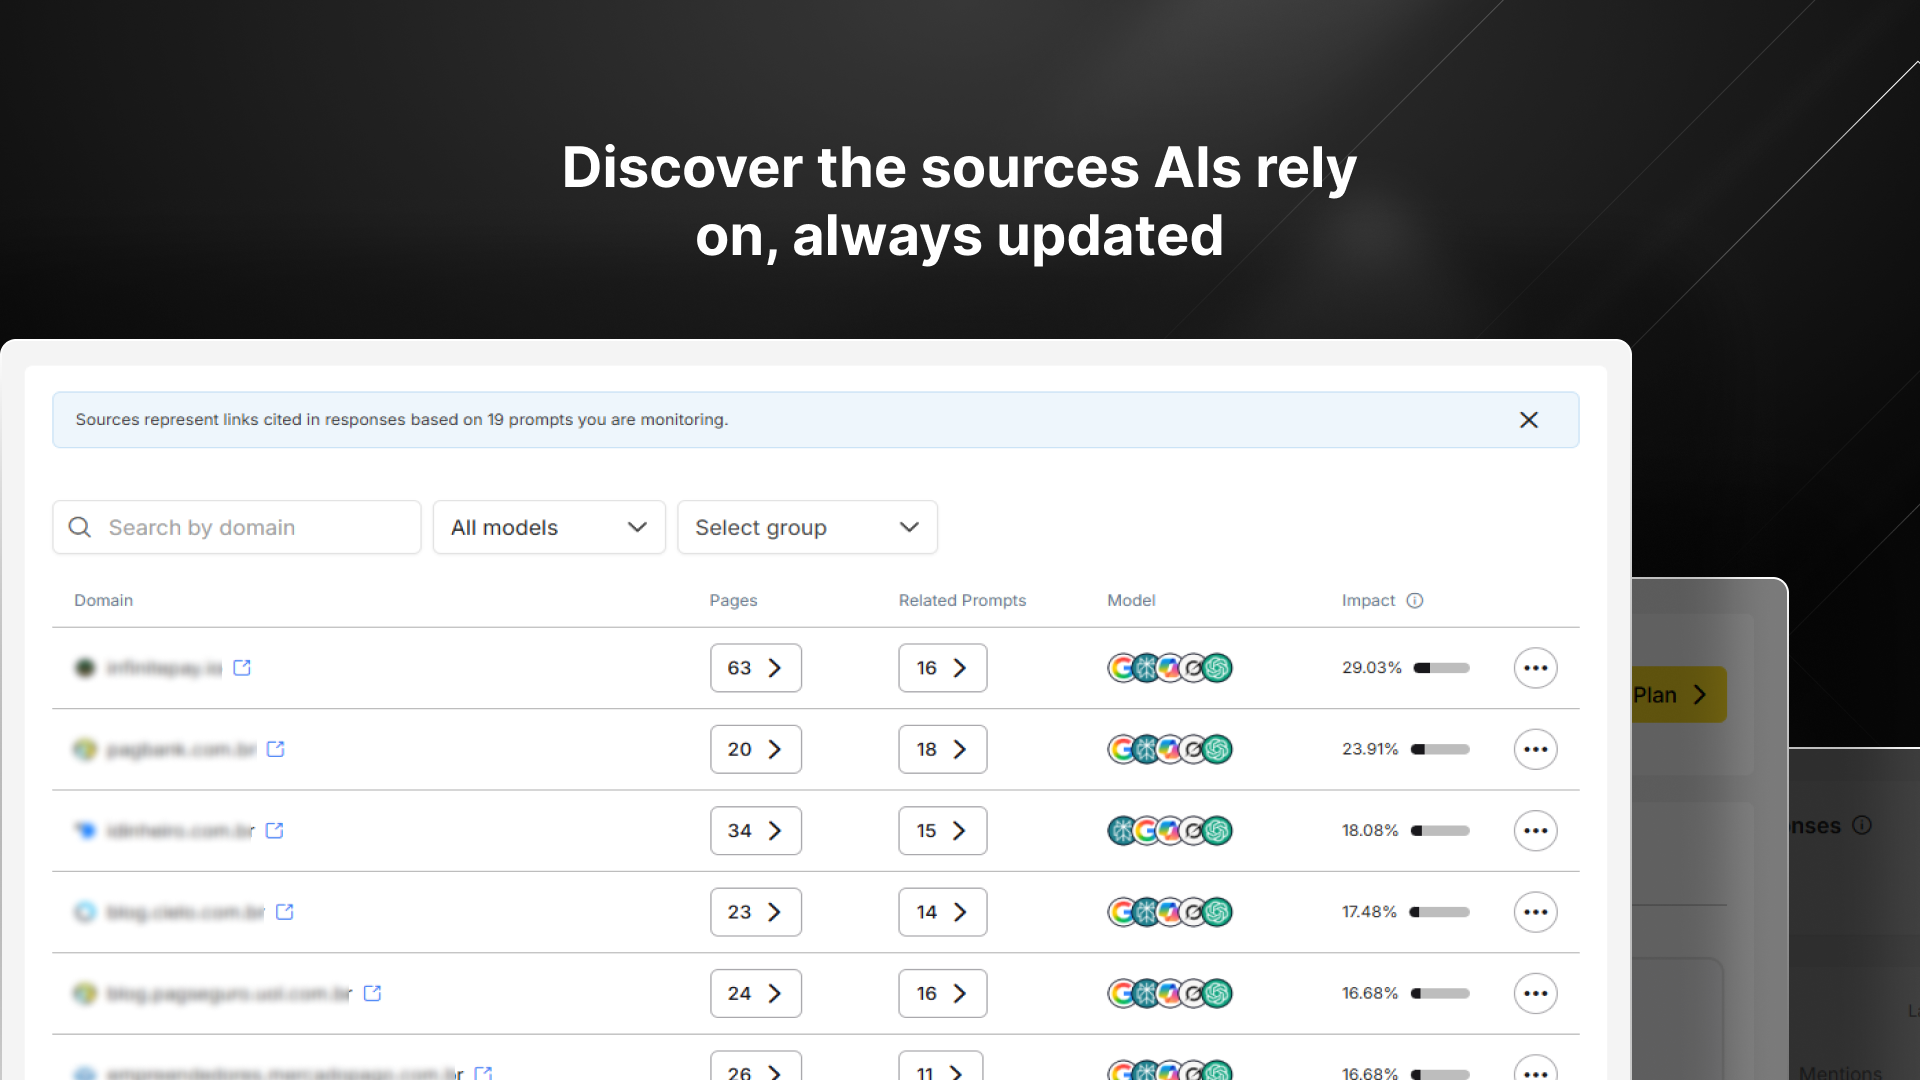Image resolution: width=1920 pixels, height=1080 pixels.
Task: Open the Select group dropdown
Action: 807,527
